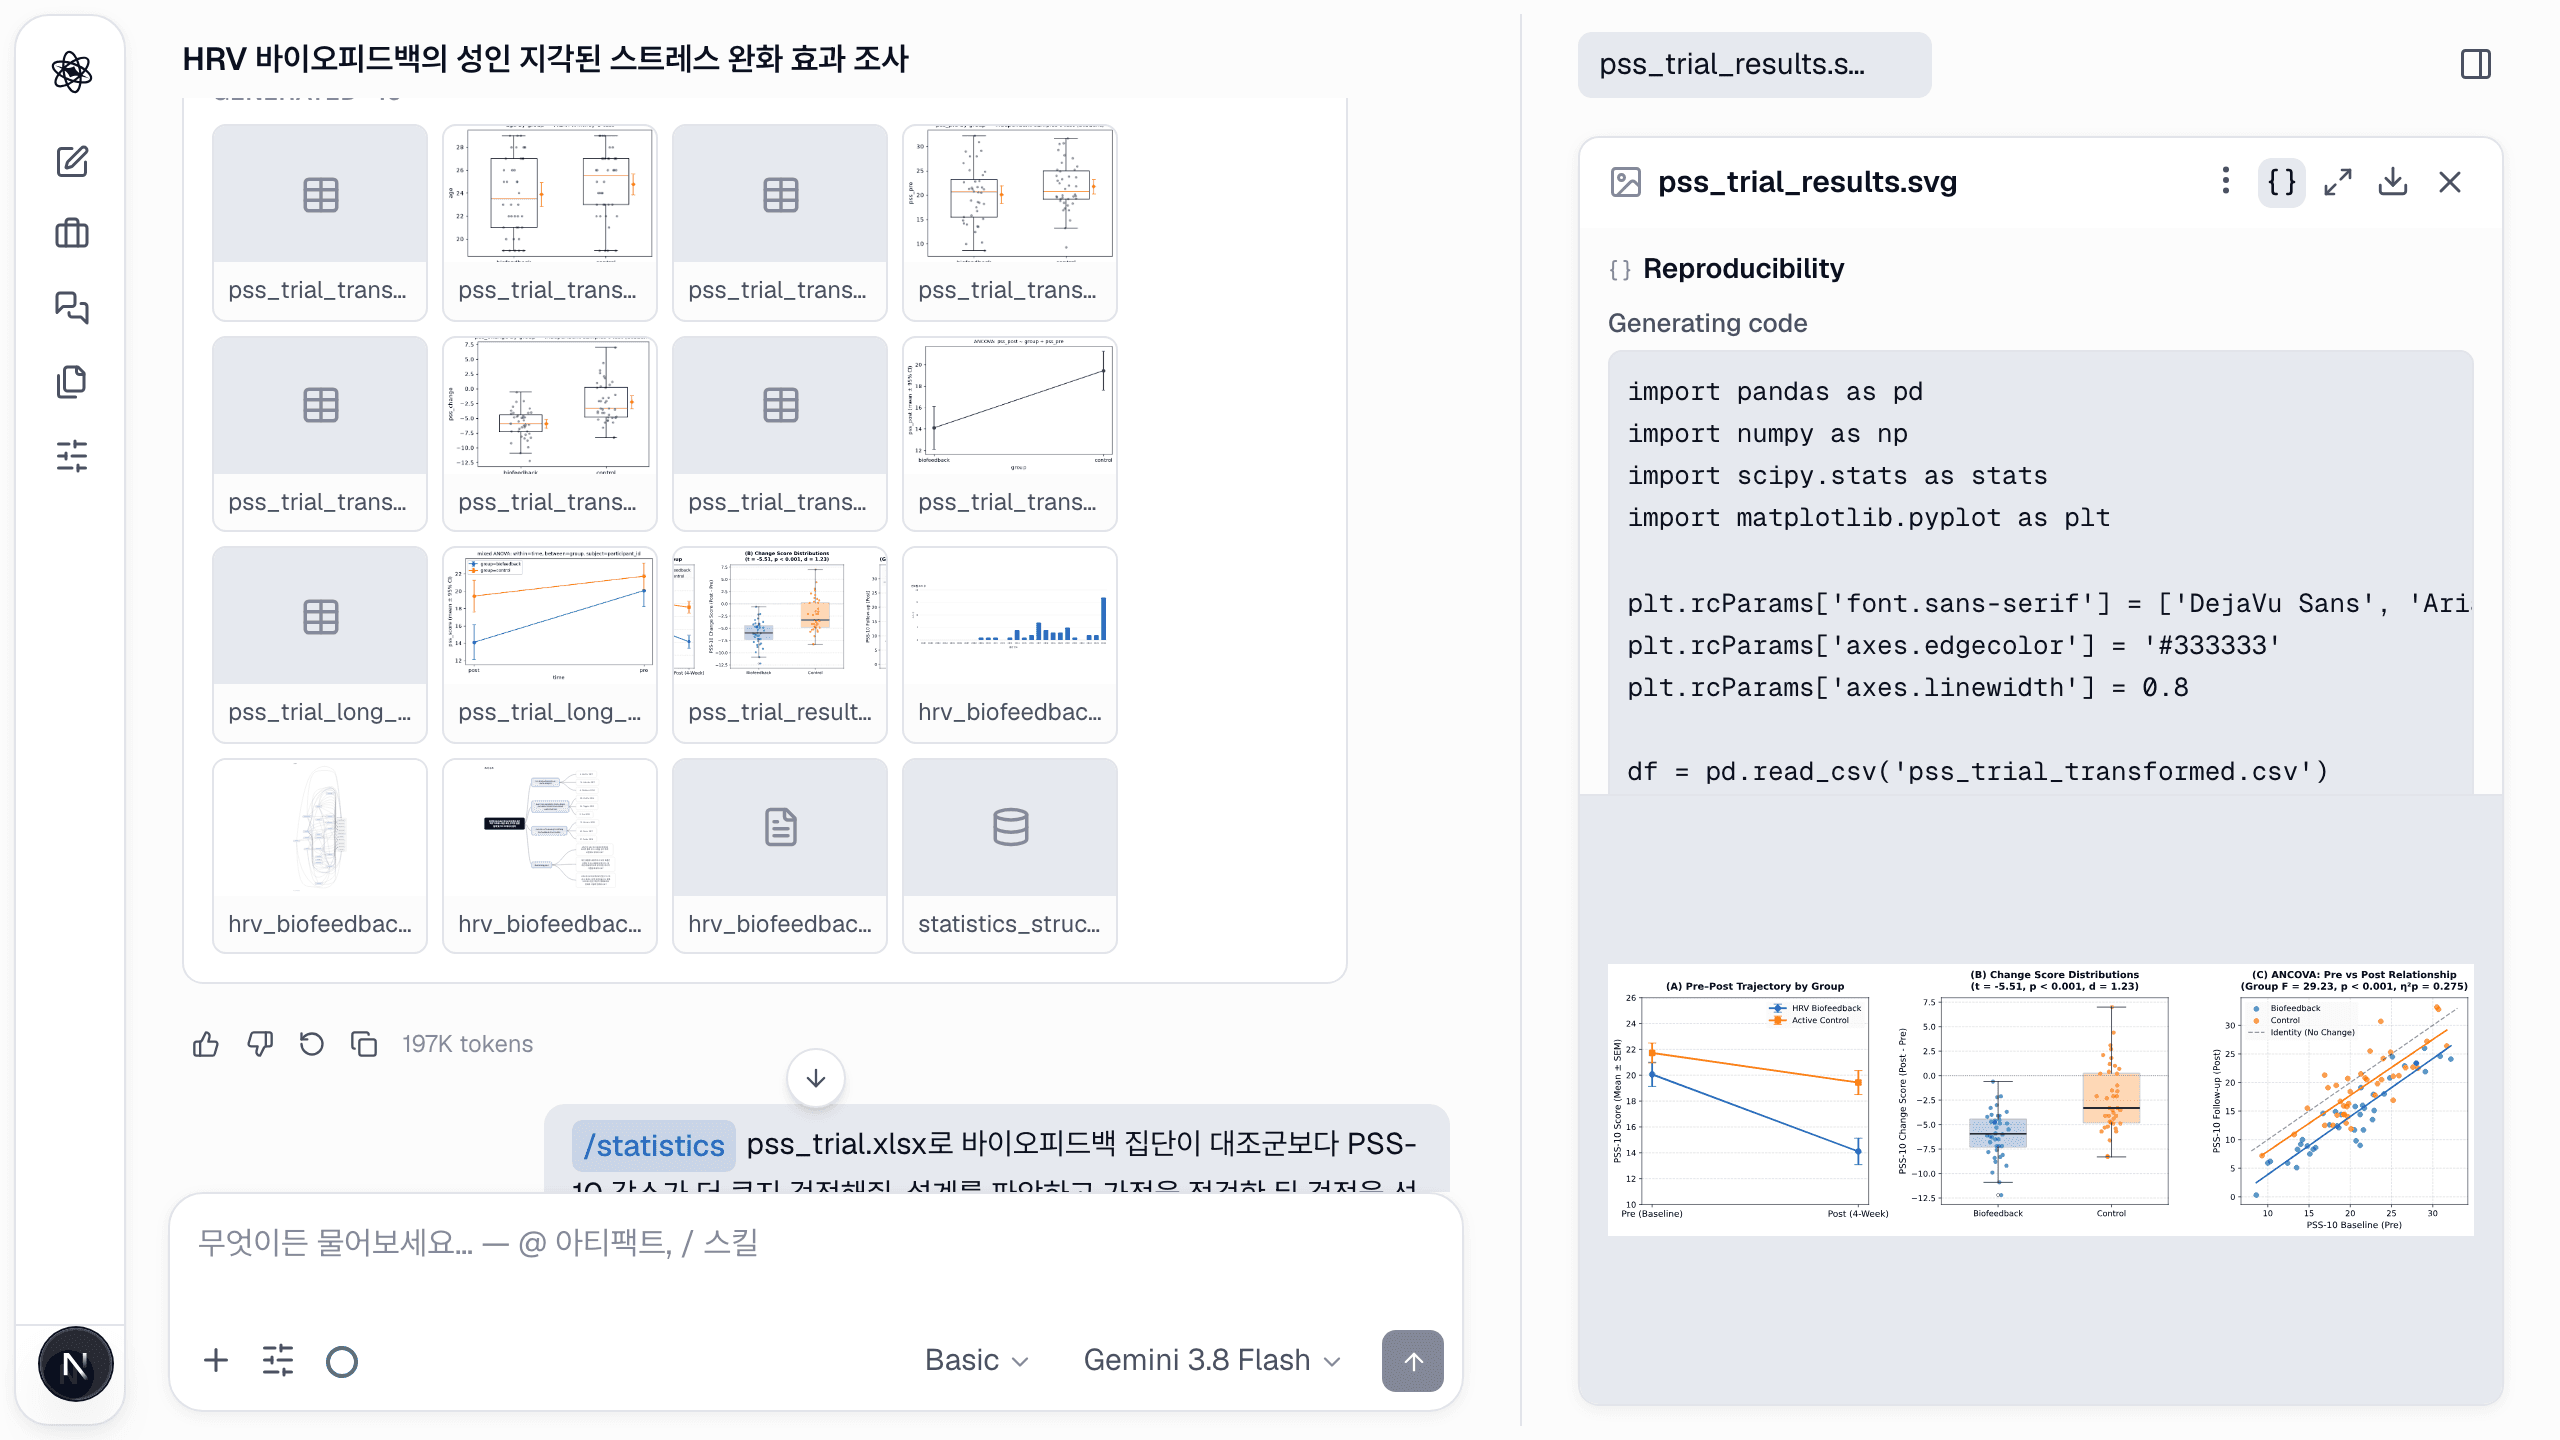Open the first pss_trial_long_... table artifact

(x=320, y=645)
